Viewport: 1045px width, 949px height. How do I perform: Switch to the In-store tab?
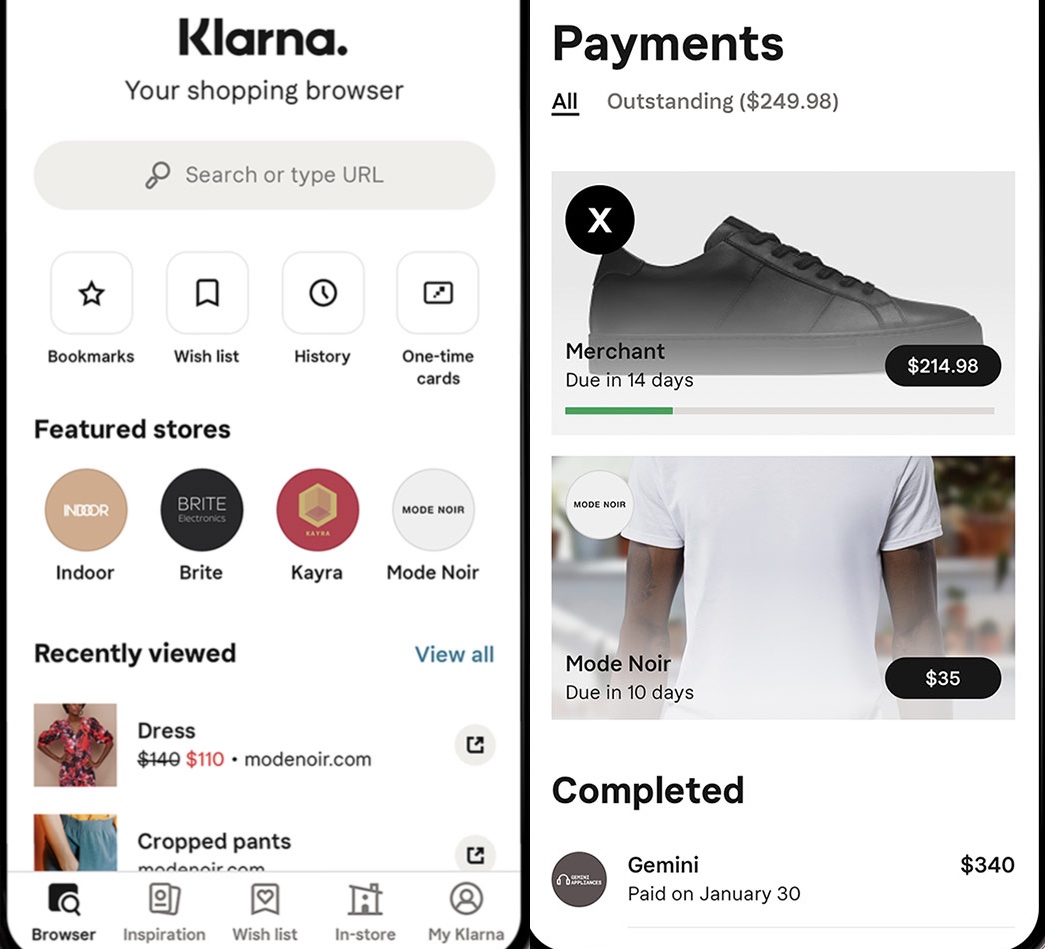[365, 912]
